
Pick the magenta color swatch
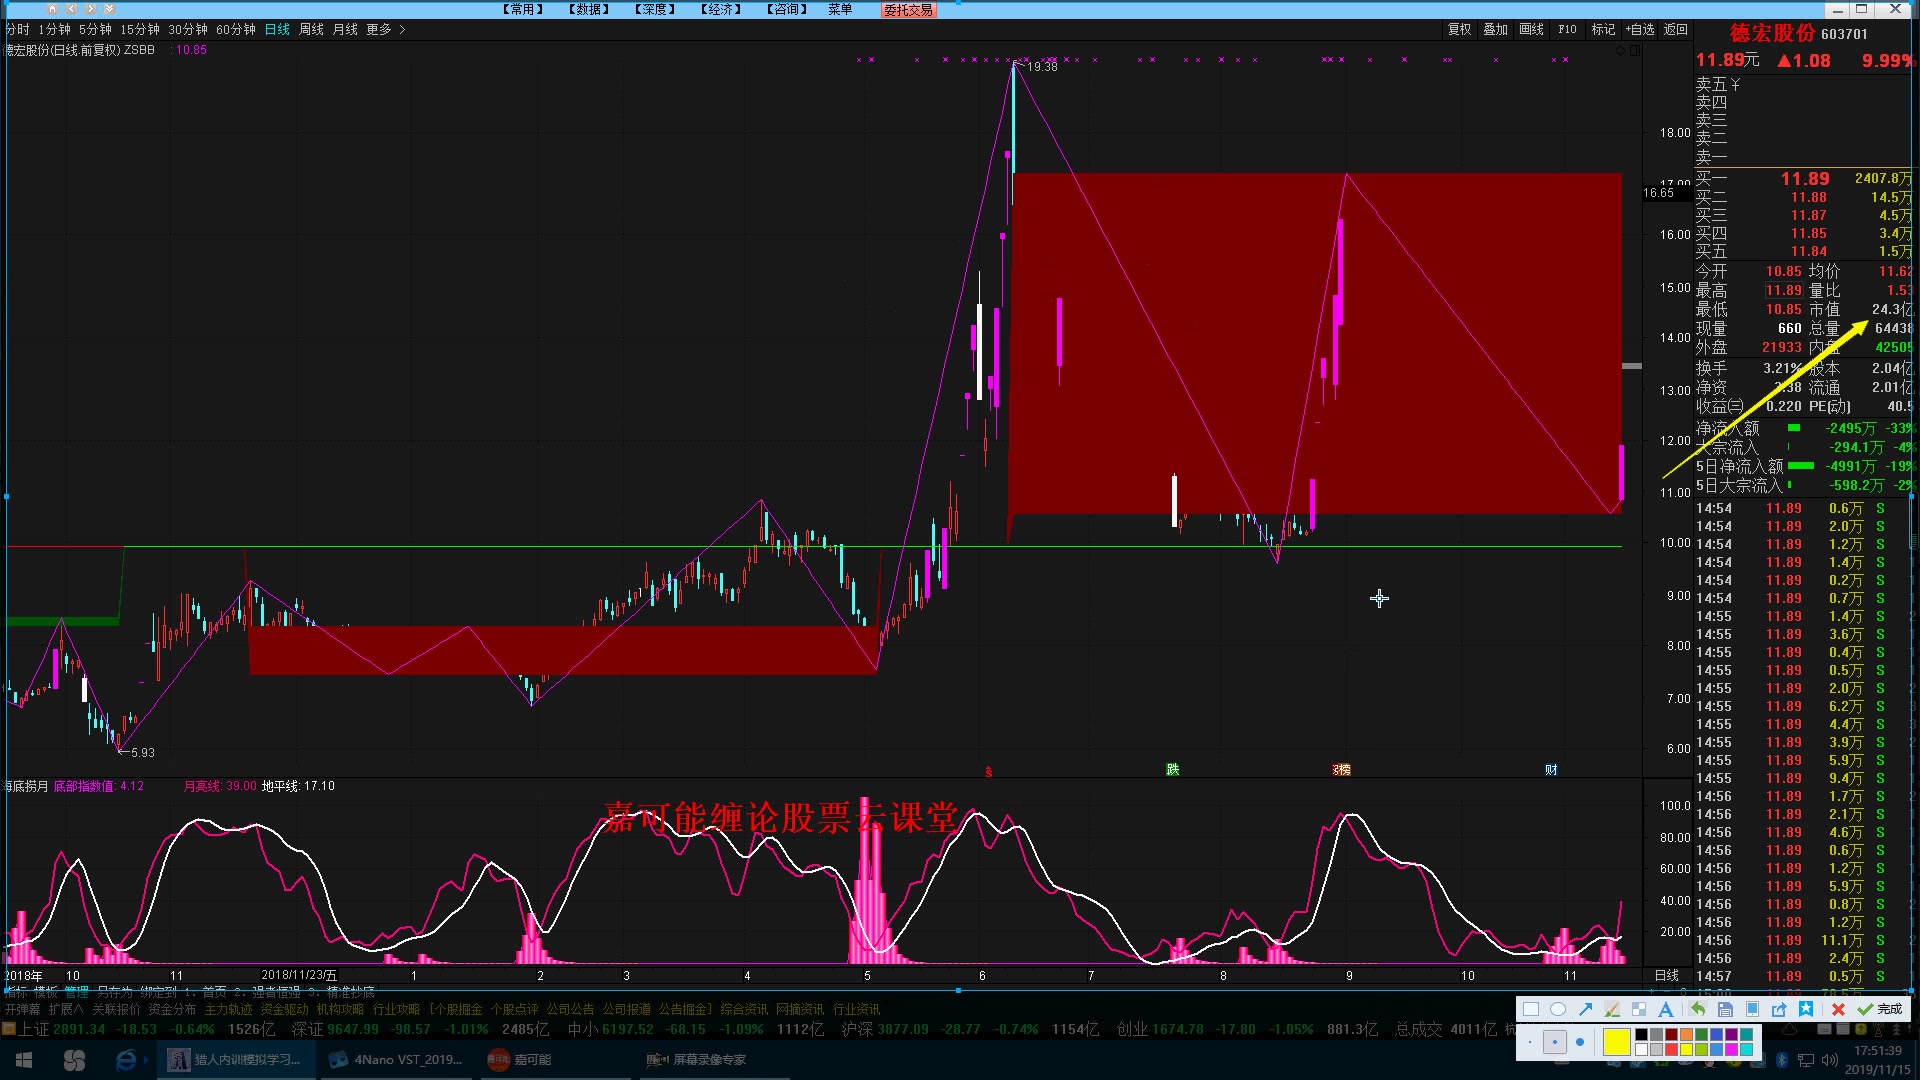(x=1731, y=1049)
